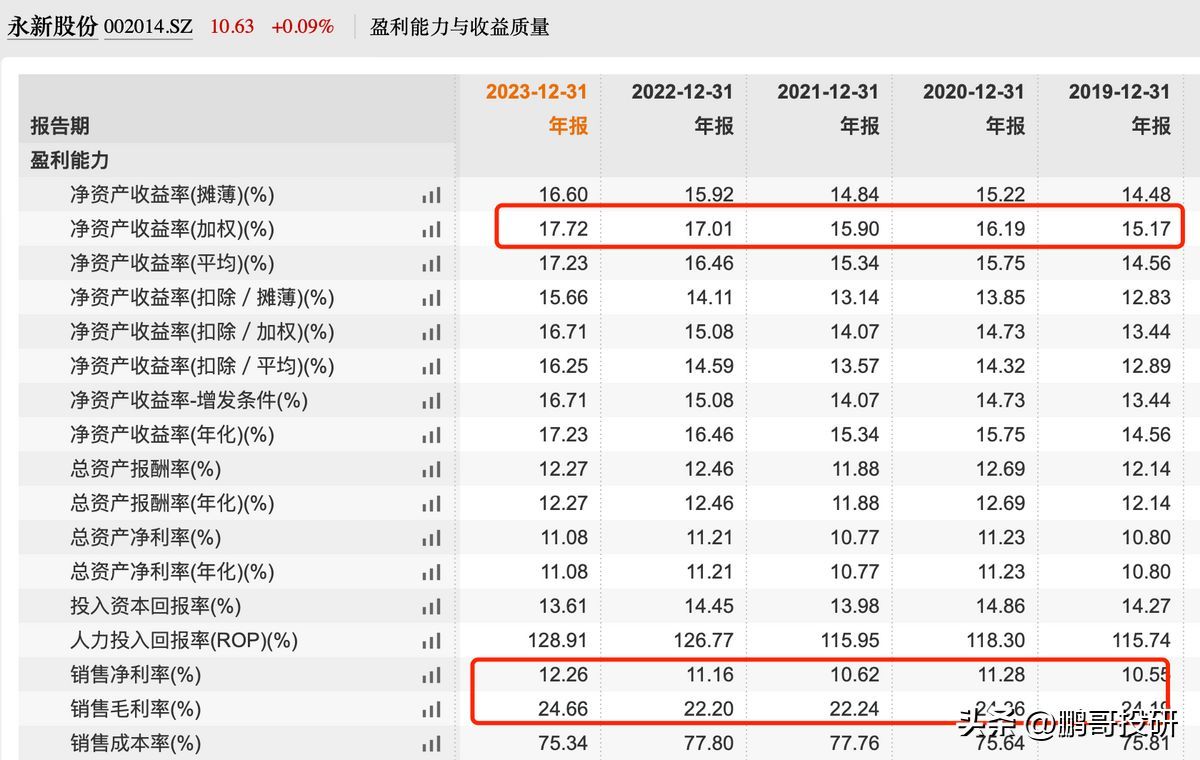Click chart icon for 净资产收益率(摊薄)(%) row
Image resolution: width=1200 pixels, height=760 pixels.
click(431, 195)
